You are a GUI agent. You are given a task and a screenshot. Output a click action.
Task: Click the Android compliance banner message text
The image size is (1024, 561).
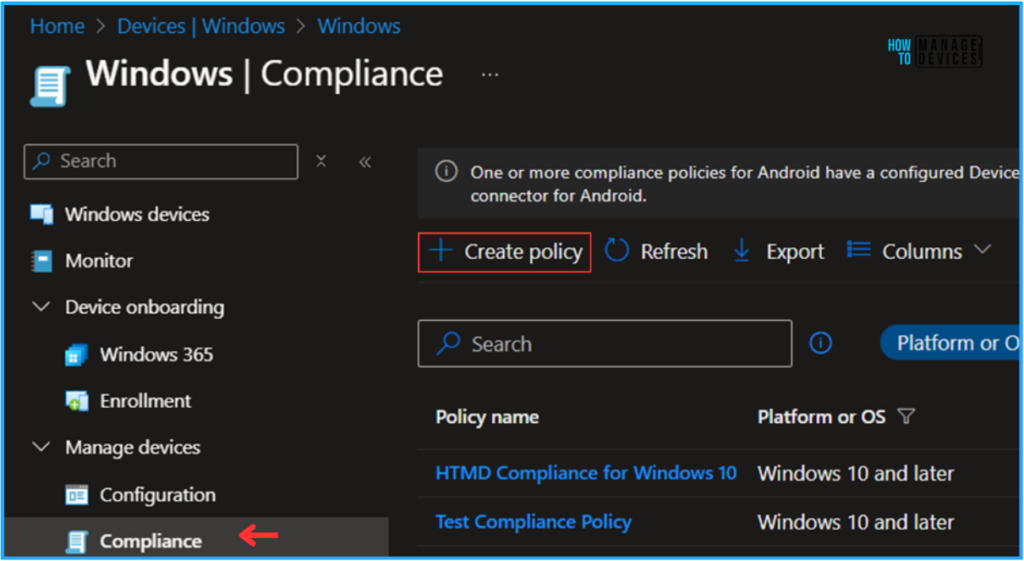(744, 184)
